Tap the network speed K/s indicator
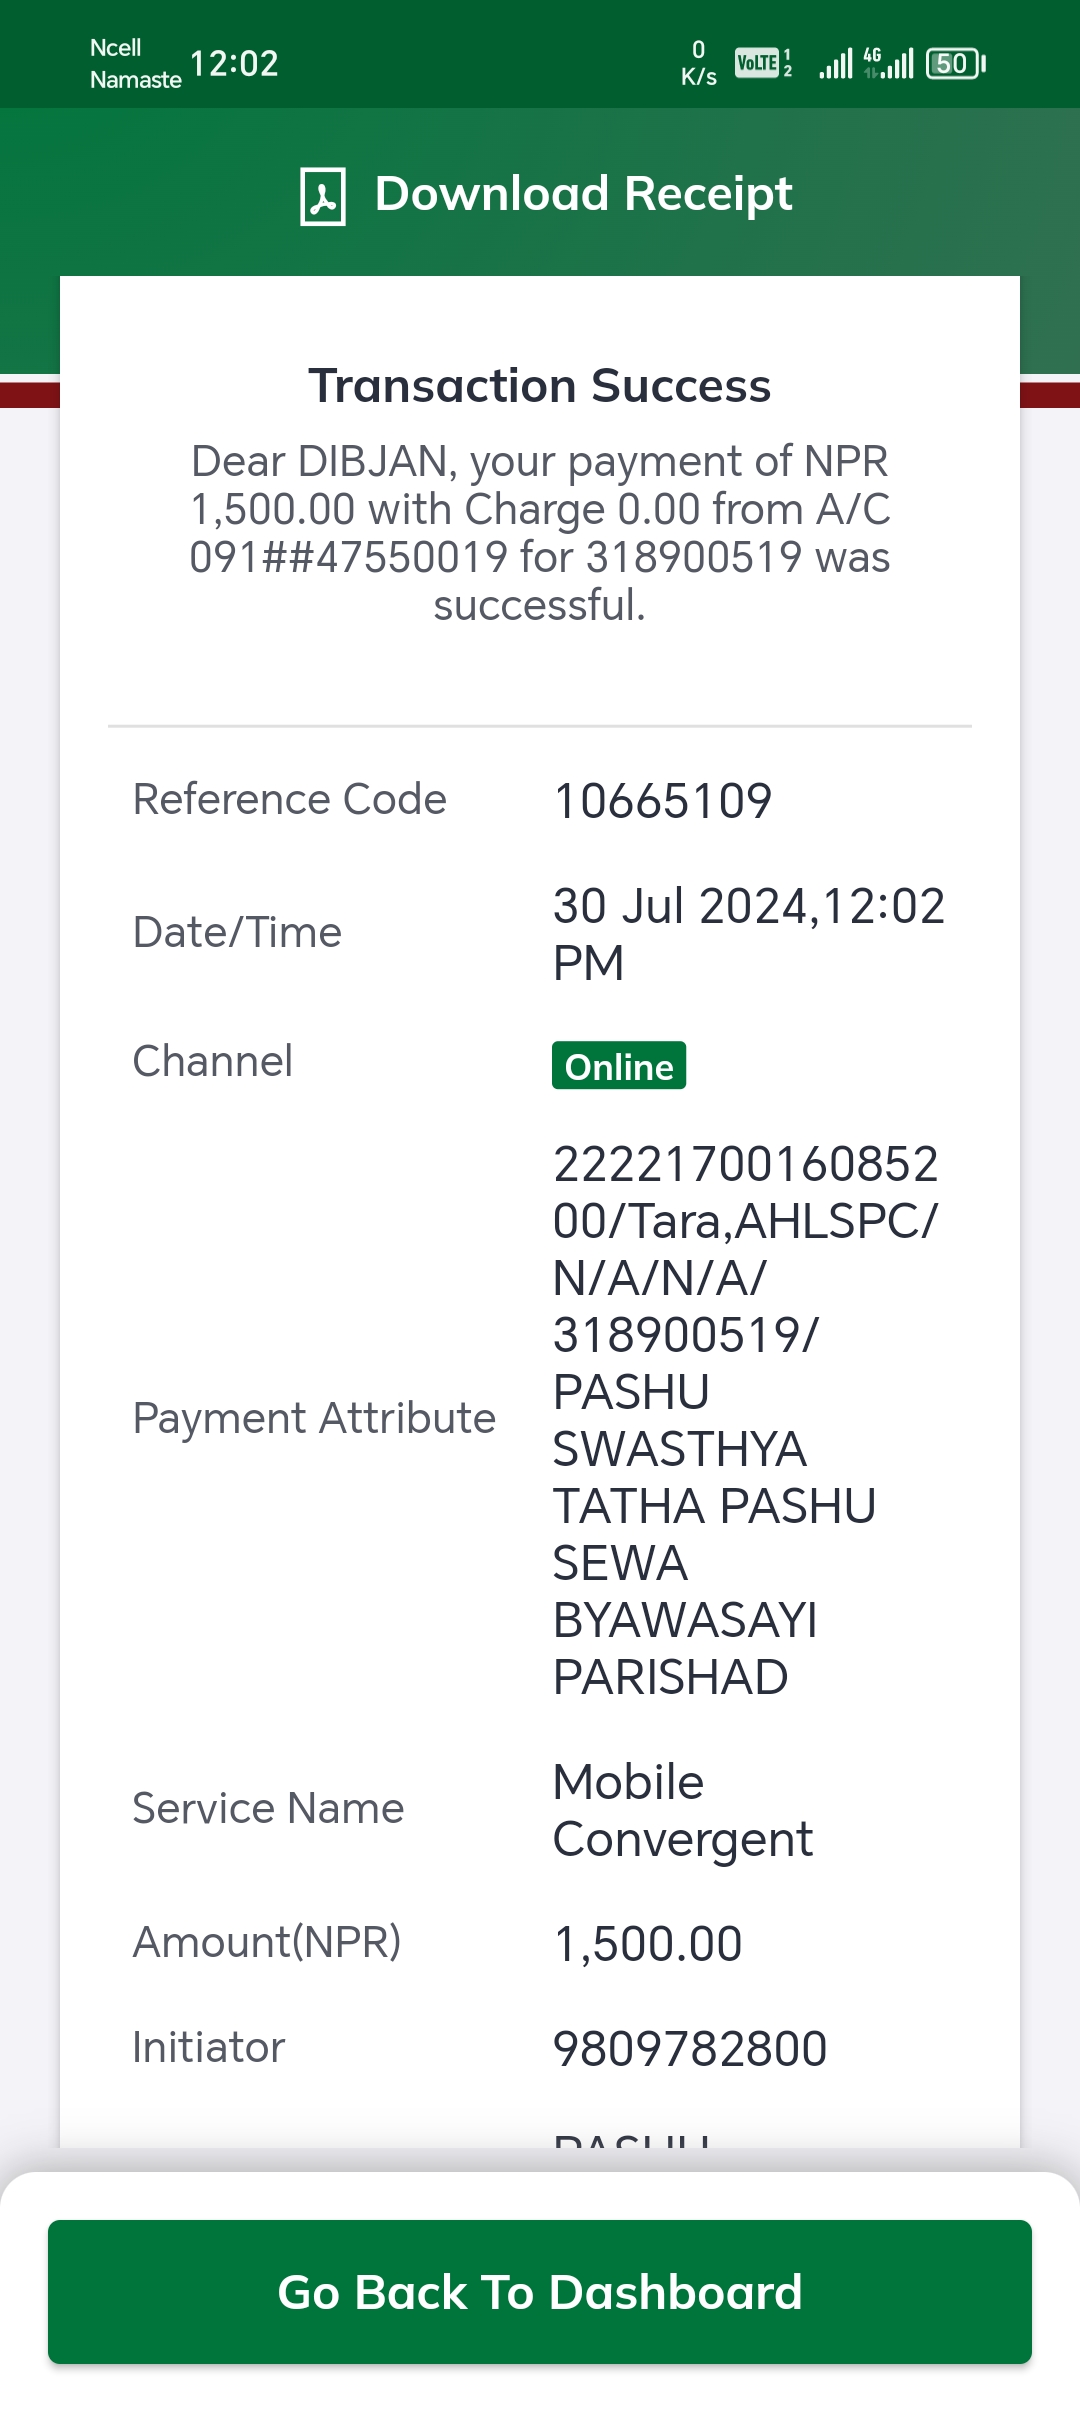 point(698,63)
